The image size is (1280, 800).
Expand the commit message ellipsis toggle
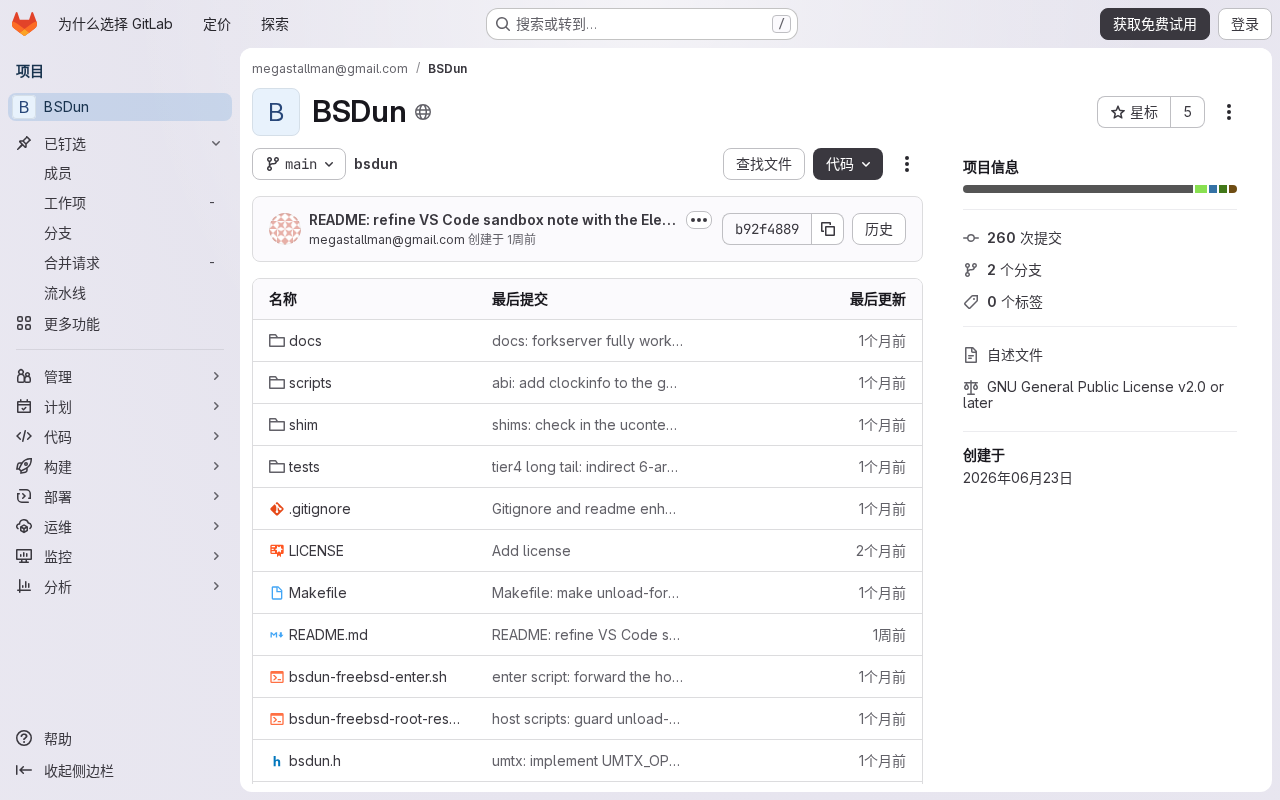tap(699, 220)
